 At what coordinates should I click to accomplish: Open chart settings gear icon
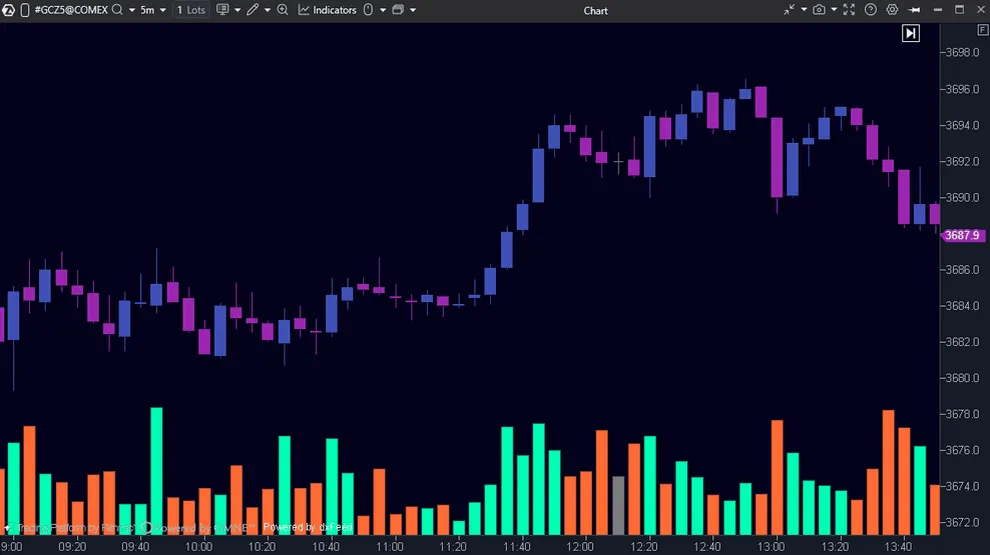(893, 10)
